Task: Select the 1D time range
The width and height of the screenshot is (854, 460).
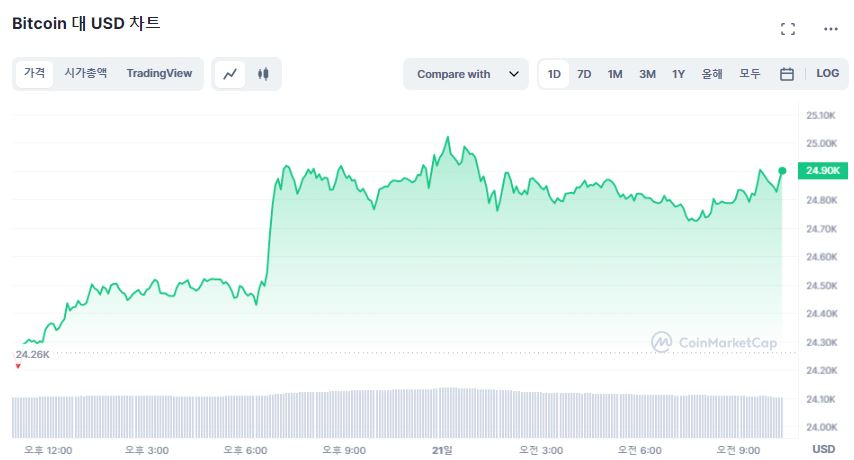Action: [x=554, y=74]
